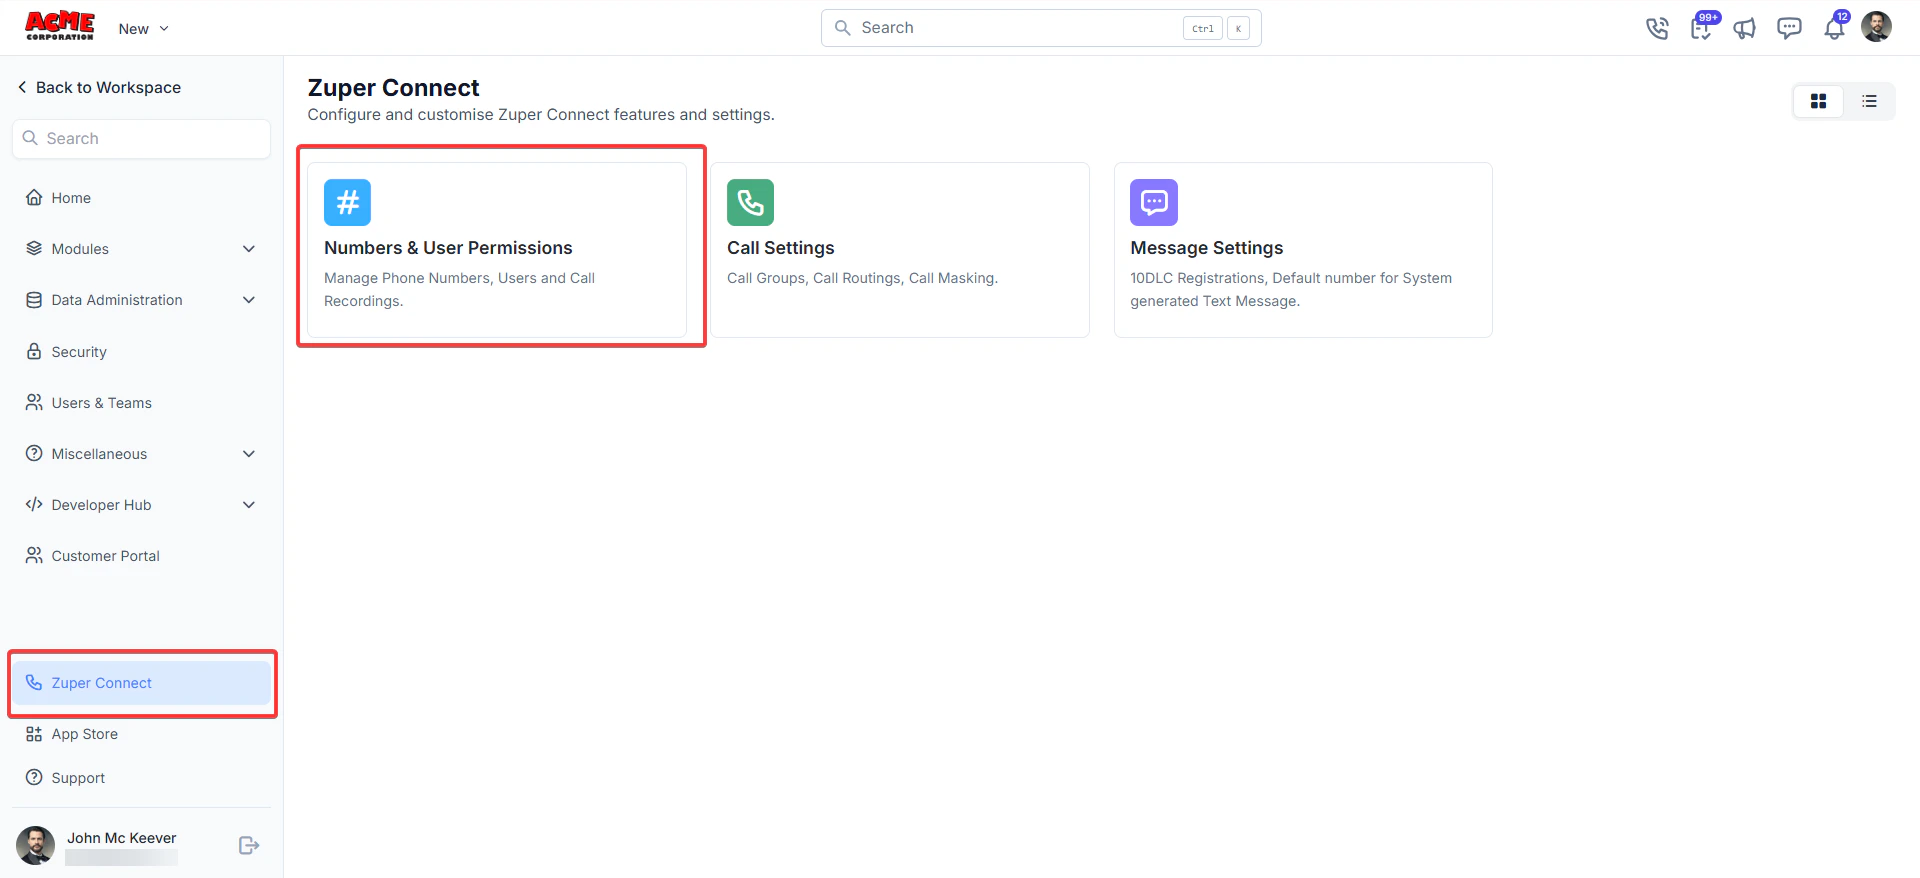This screenshot has height=878, width=1920.
Task: Select Zuper Connect menu item
Action: coord(141,683)
